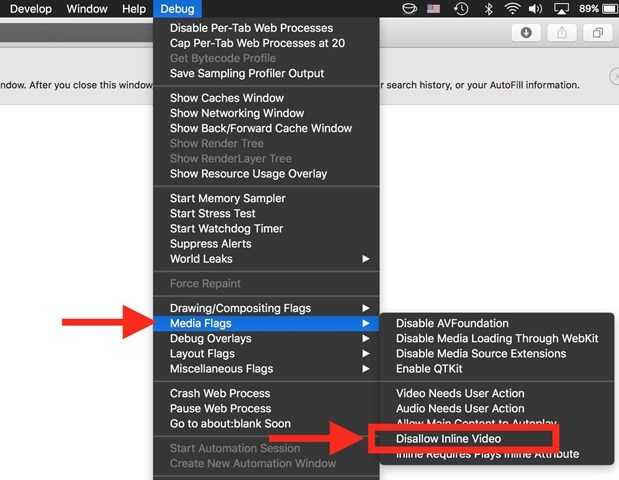Open the Help menu
This screenshot has height=480, width=619.
134,9
